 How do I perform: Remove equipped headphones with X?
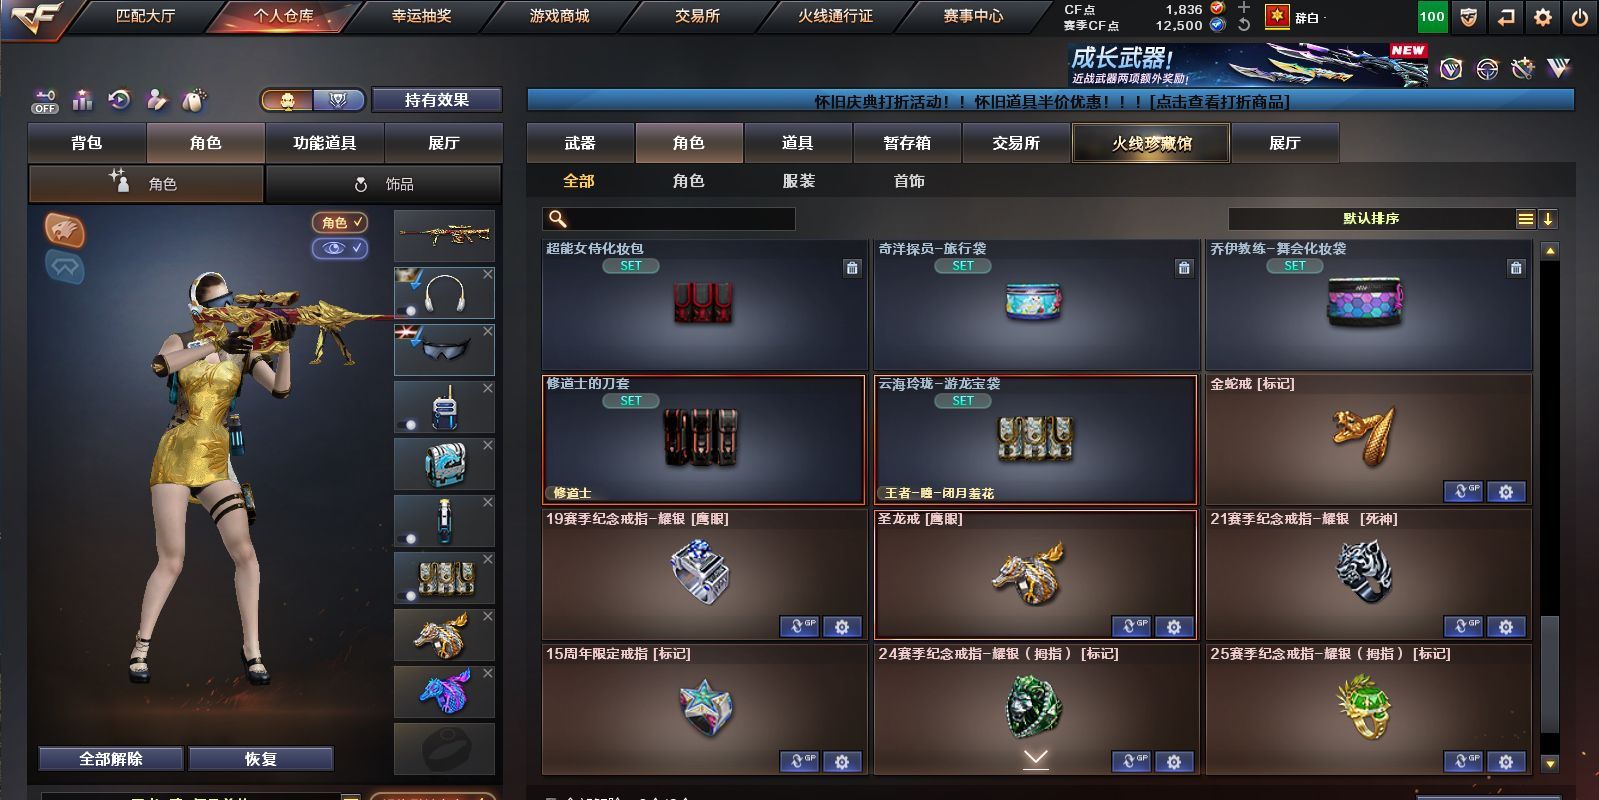click(488, 274)
